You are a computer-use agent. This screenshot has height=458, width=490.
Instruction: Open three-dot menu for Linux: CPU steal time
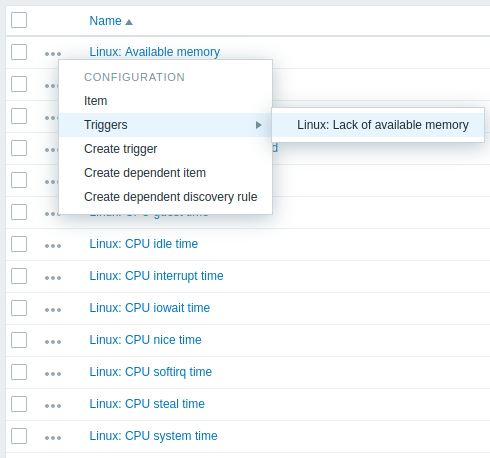pyautogui.click(x=53, y=406)
